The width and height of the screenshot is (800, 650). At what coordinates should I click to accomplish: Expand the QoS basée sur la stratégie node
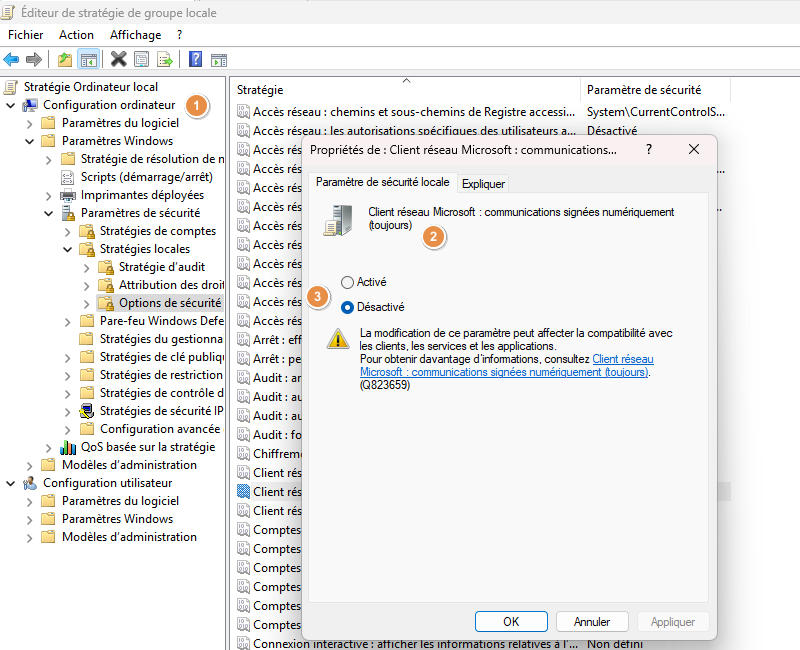coord(49,447)
